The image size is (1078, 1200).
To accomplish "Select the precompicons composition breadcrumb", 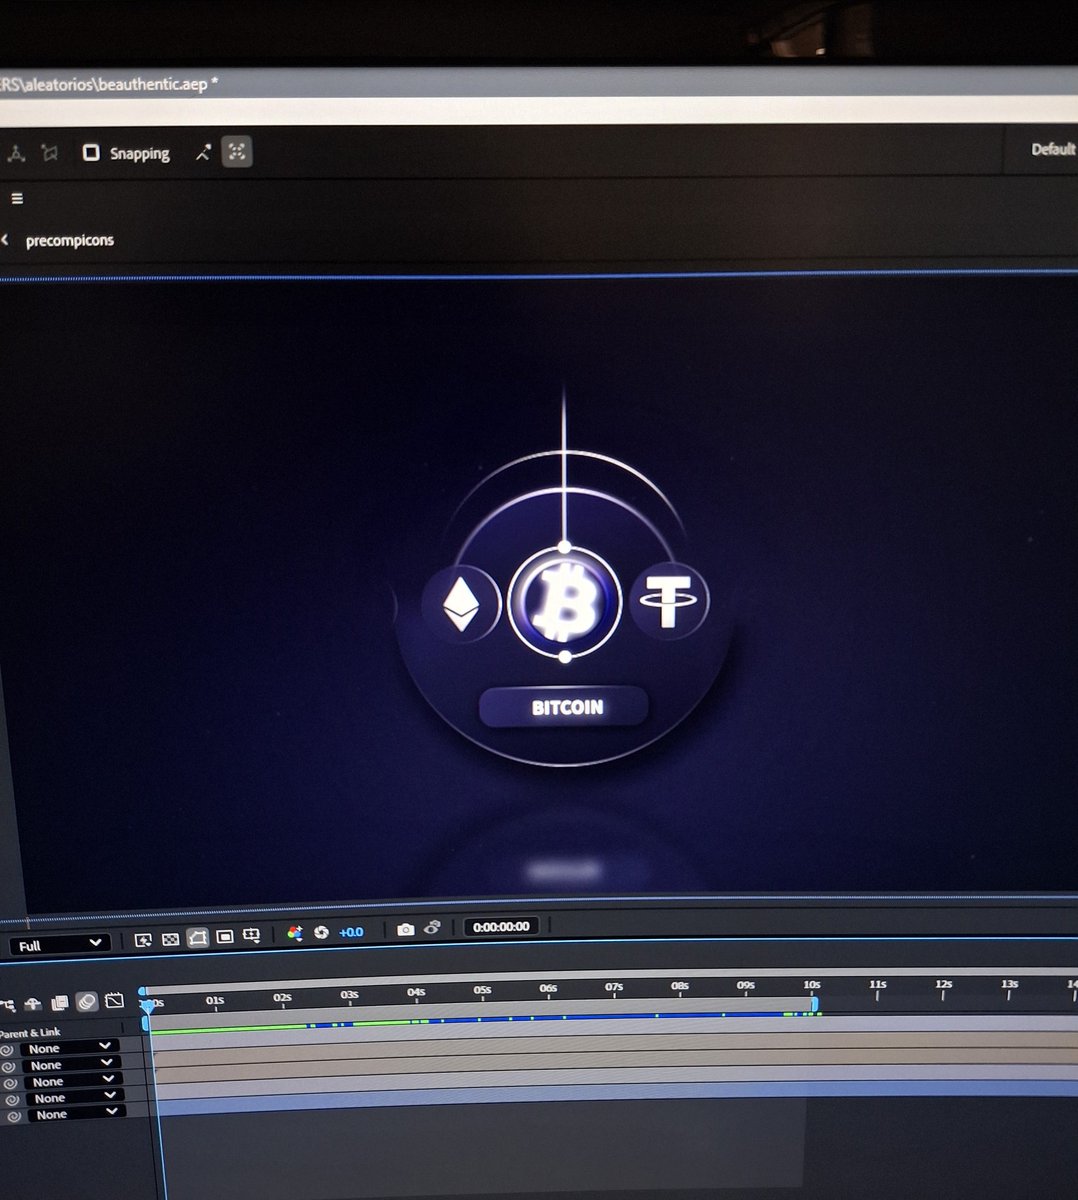I will (70, 241).
